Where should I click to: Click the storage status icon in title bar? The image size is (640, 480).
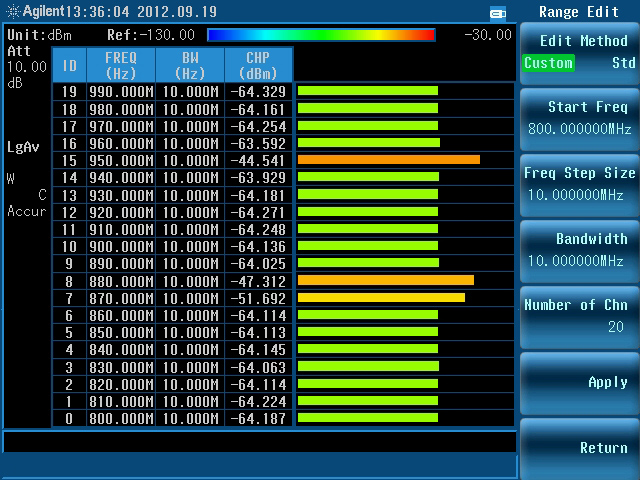point(498,13)
